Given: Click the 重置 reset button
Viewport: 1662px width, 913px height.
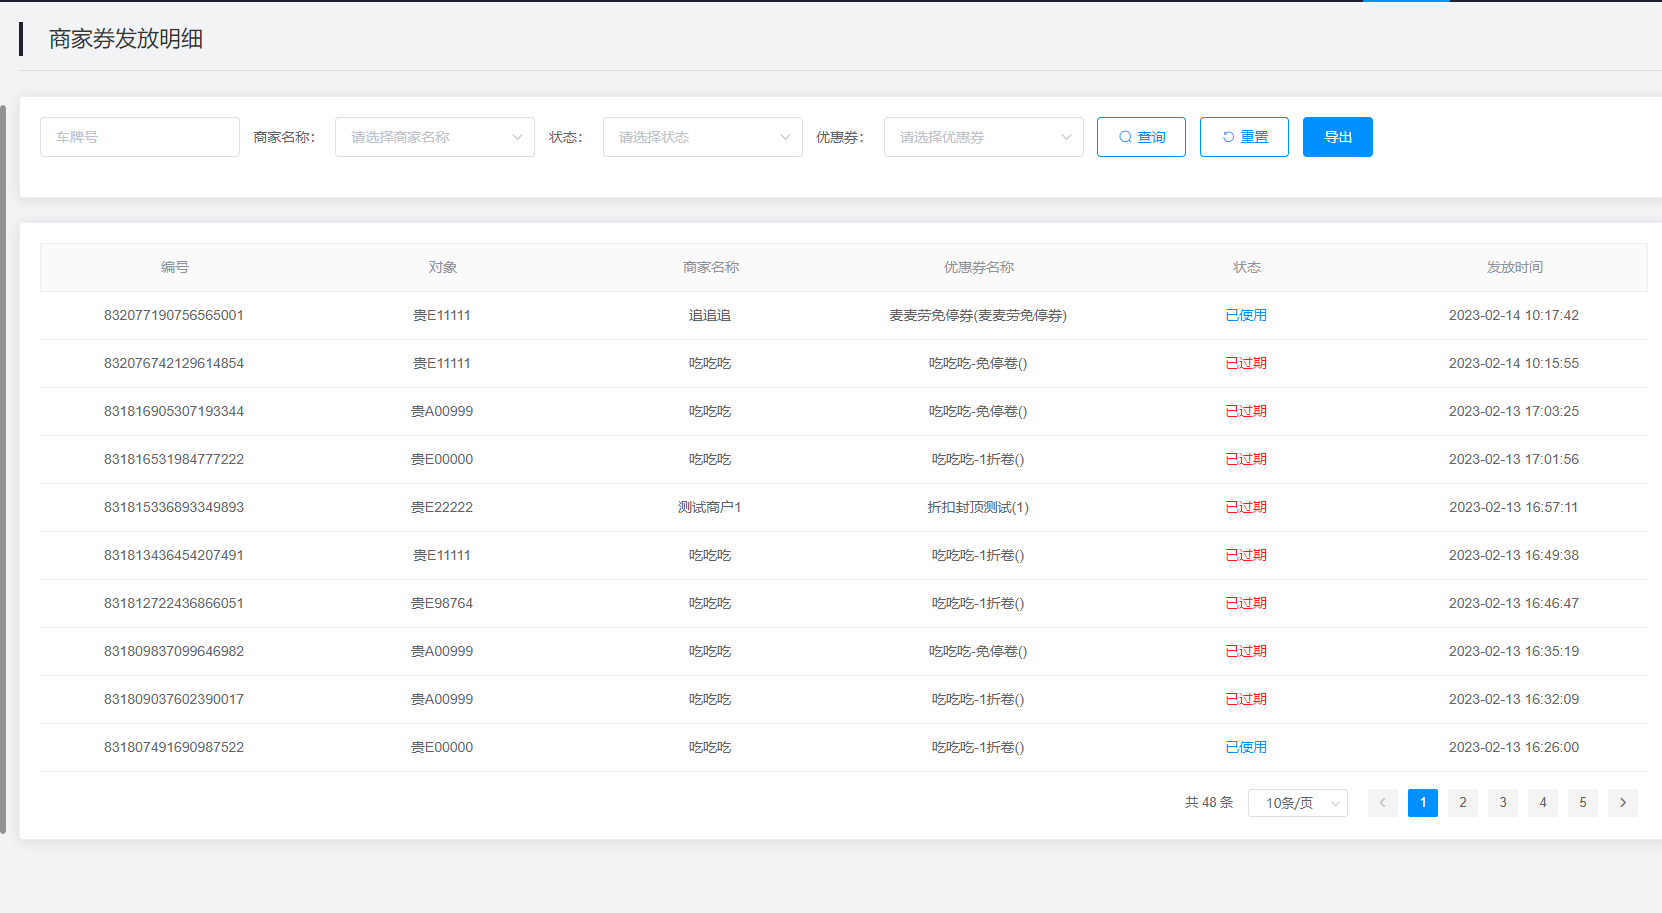Looking at the screenshot, I should [x=1244, y=137].
